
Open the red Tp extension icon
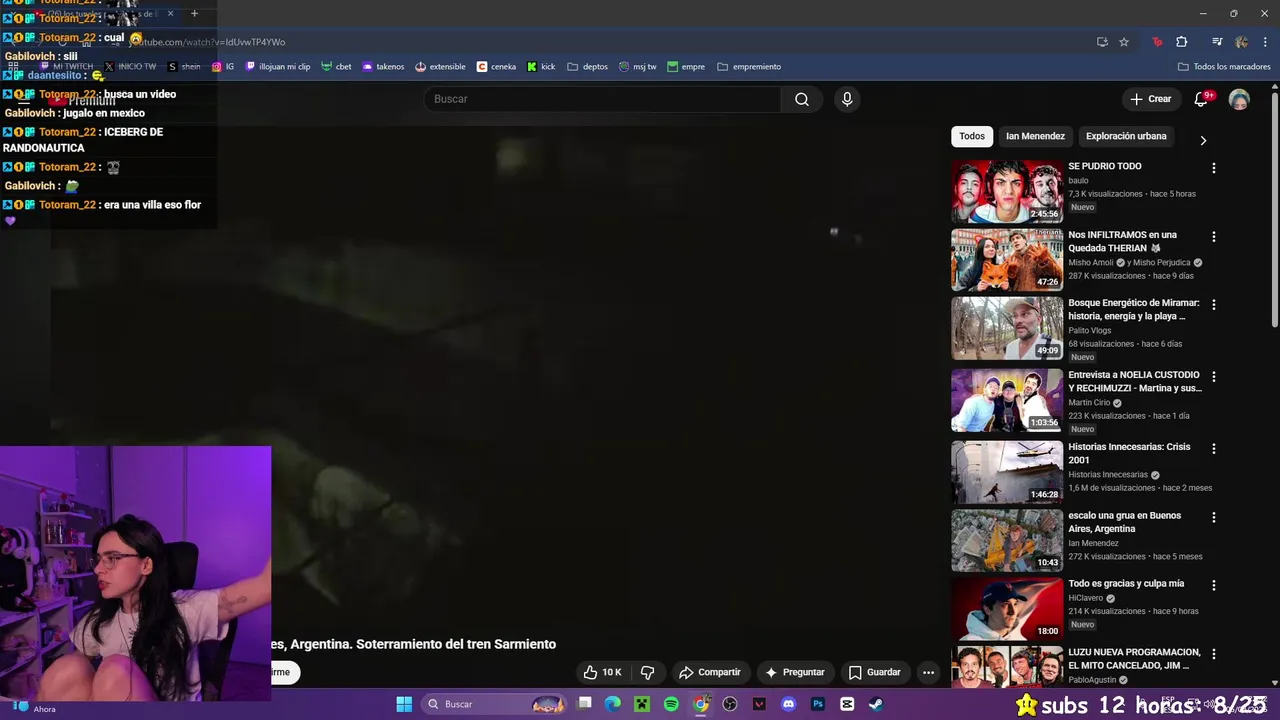click(1157, 42)
